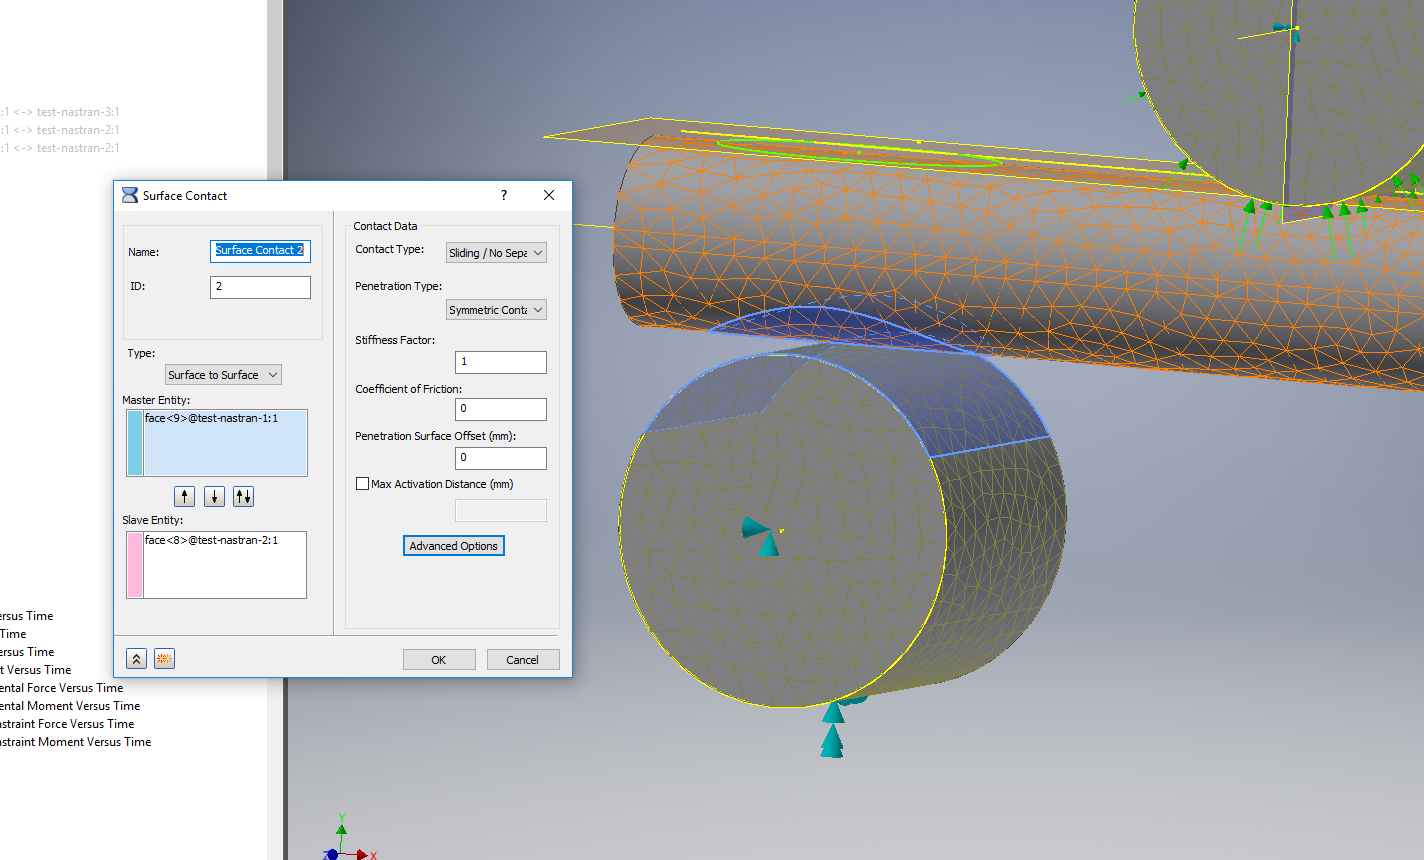Click inside the Name input field

(260, 251)
